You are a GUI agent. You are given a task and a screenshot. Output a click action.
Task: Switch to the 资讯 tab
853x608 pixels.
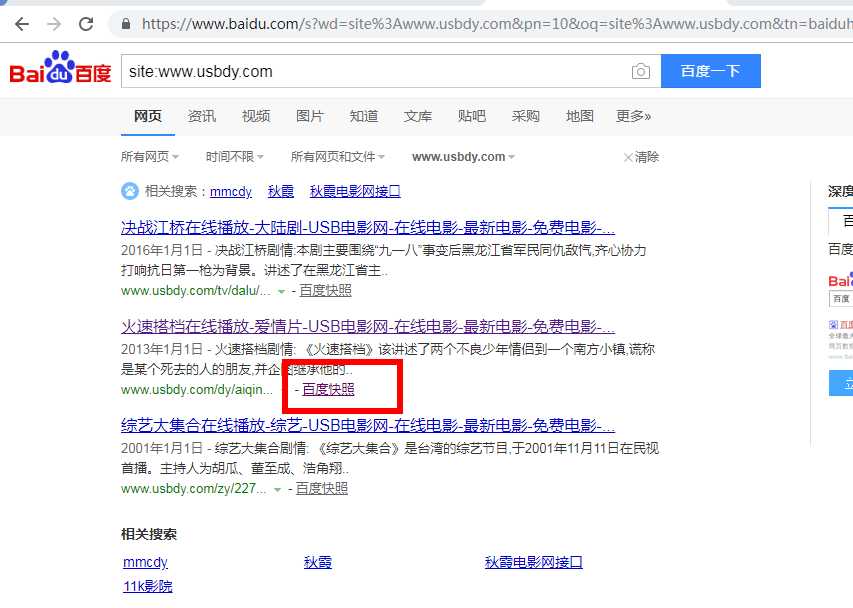pos(202,116)
